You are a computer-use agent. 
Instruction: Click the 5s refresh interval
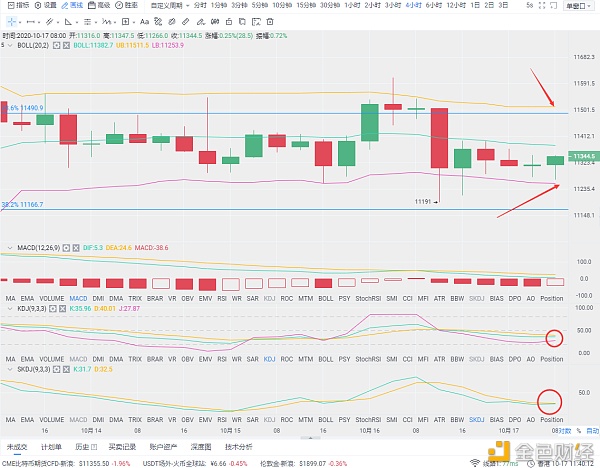[529, 5]
